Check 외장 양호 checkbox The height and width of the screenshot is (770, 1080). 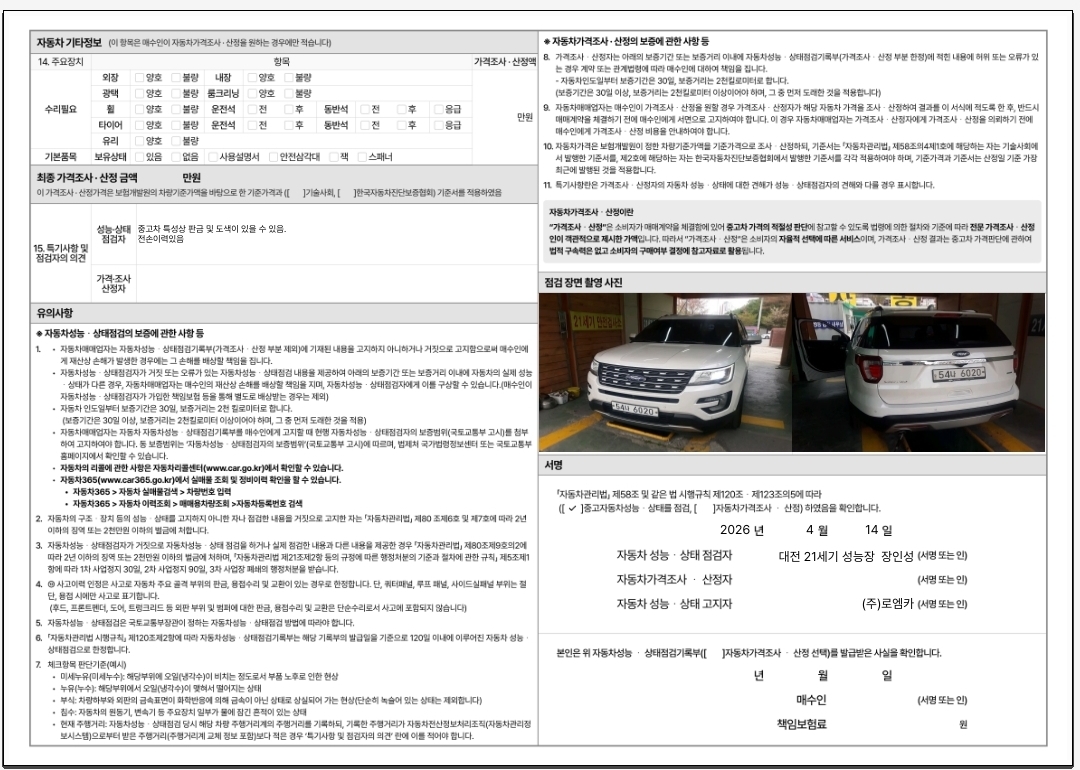139,78
